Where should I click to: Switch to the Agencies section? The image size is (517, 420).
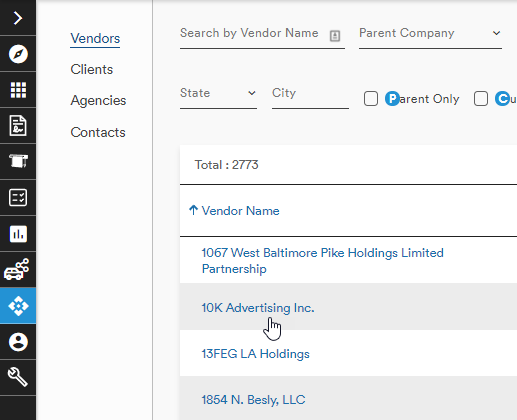coord(98,100)
